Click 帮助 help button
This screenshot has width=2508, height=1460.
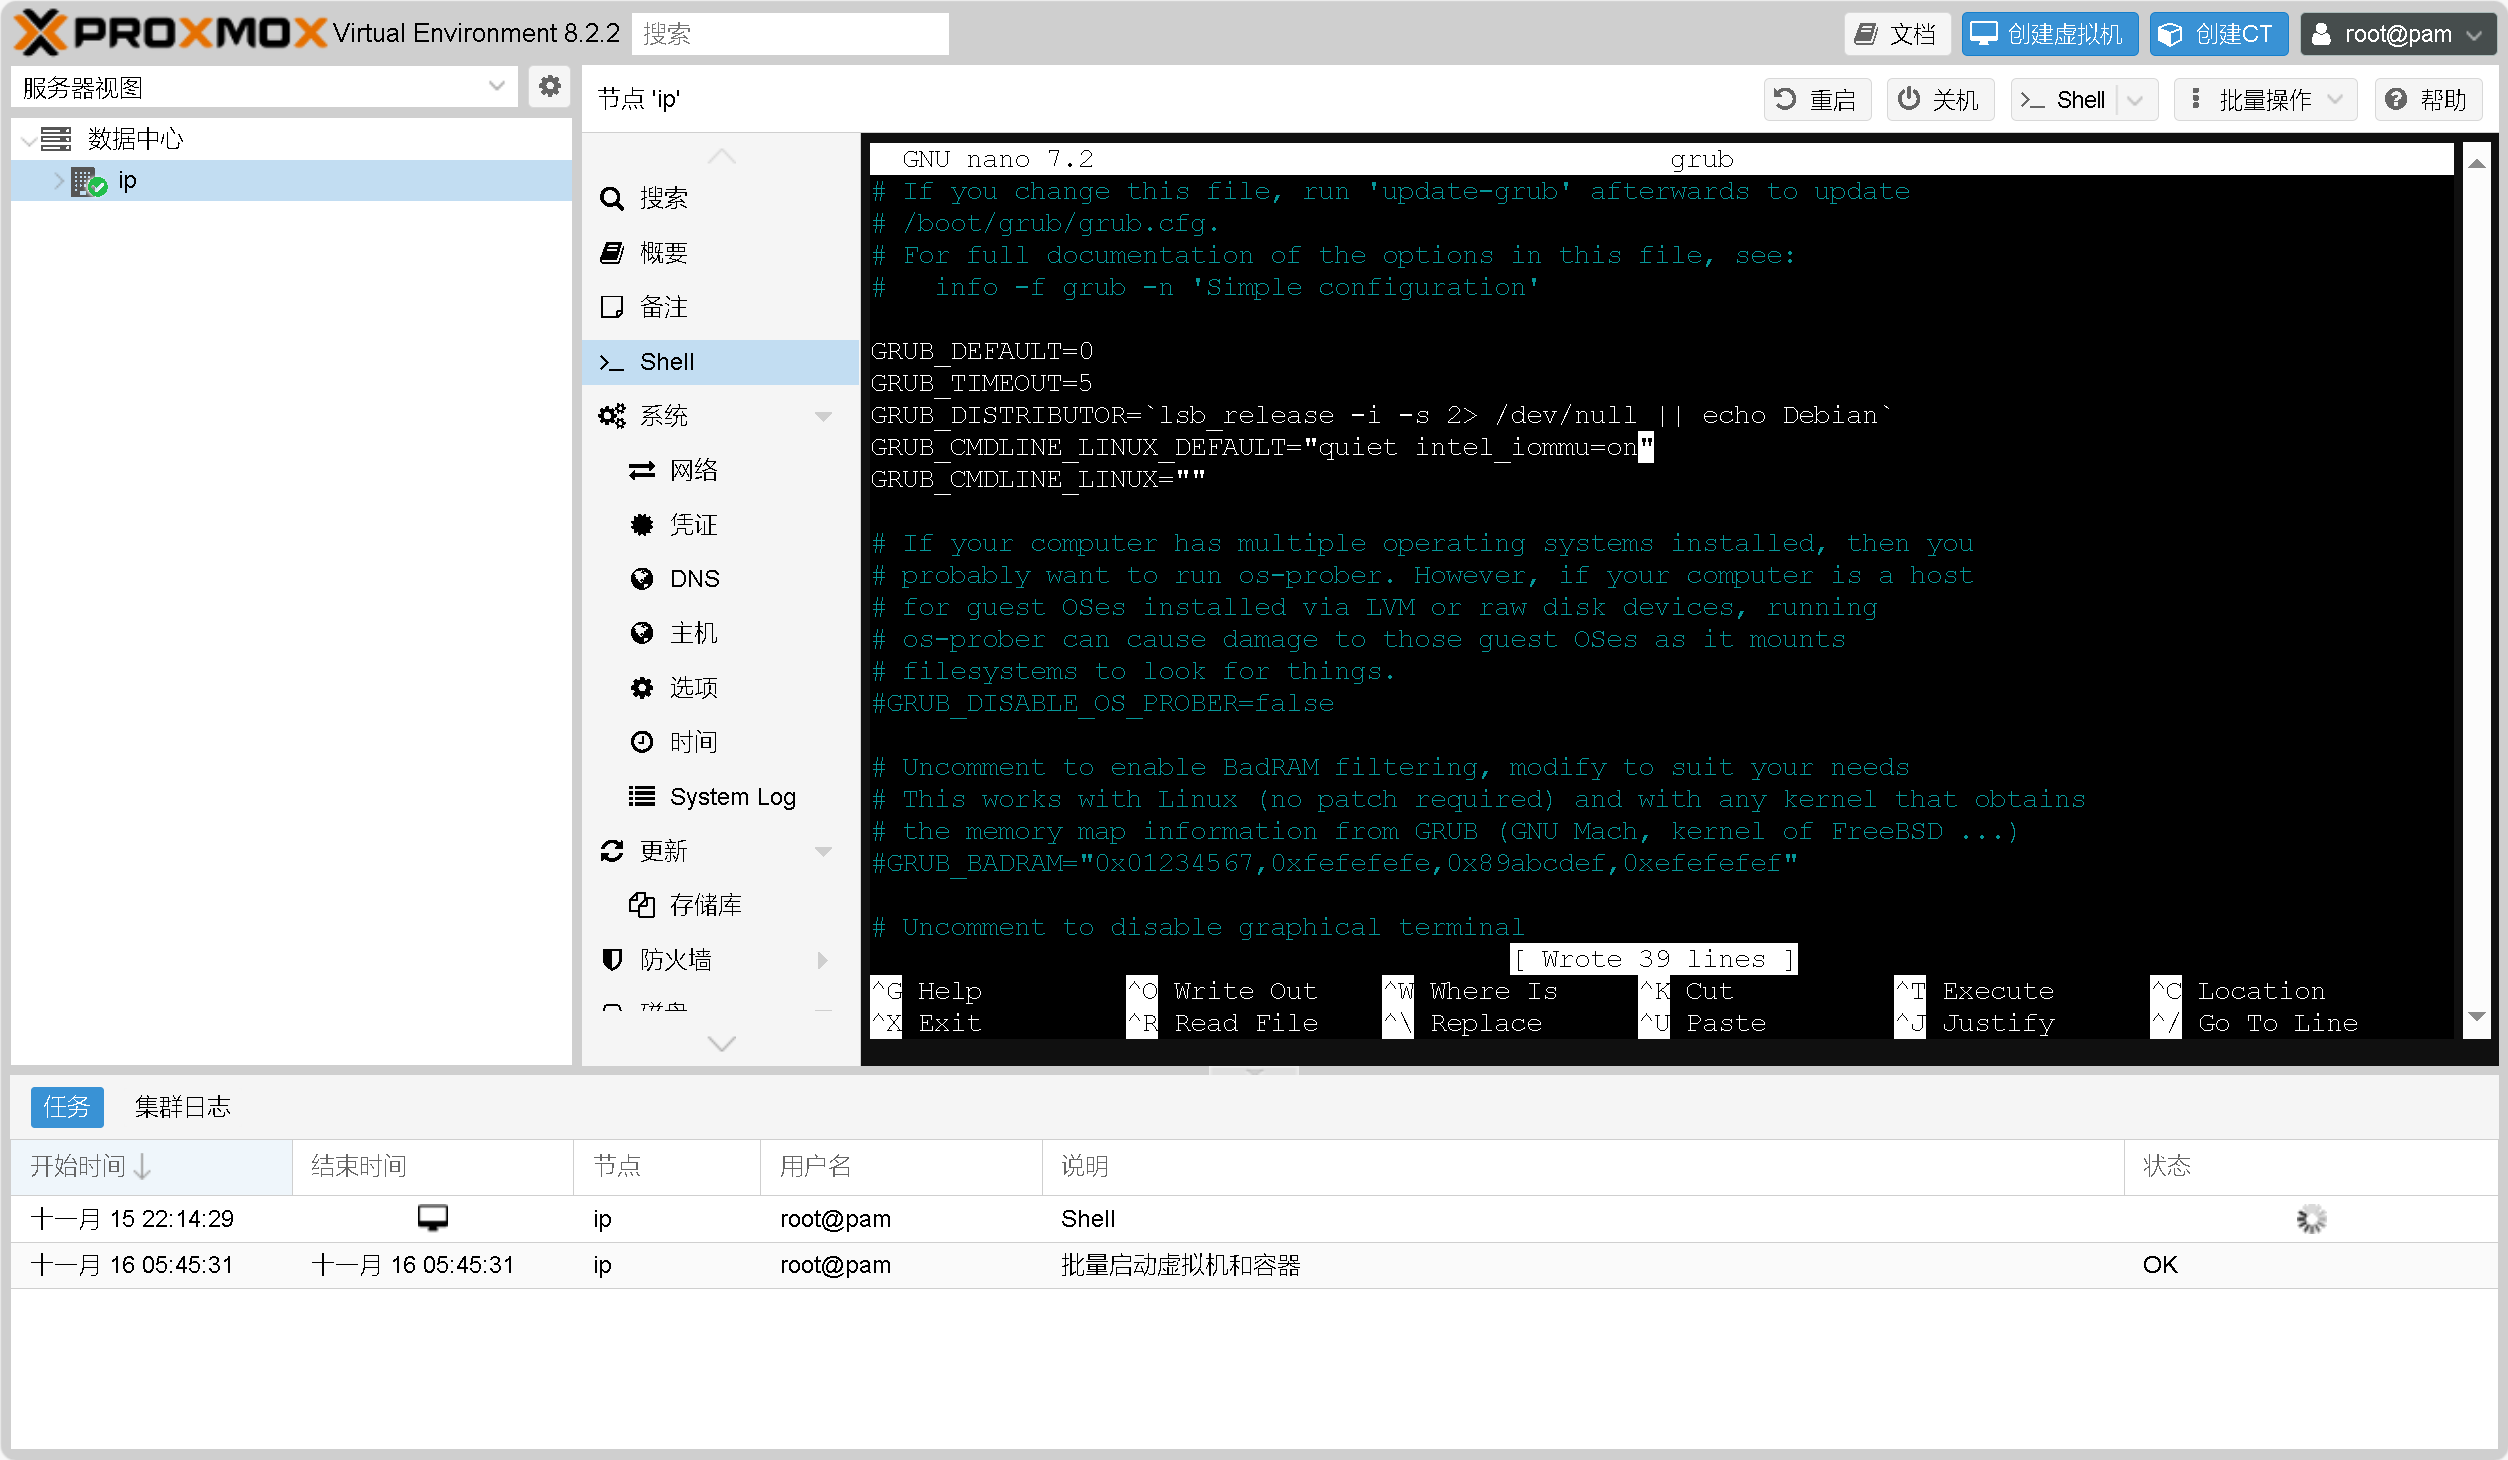click(2428, 100)
